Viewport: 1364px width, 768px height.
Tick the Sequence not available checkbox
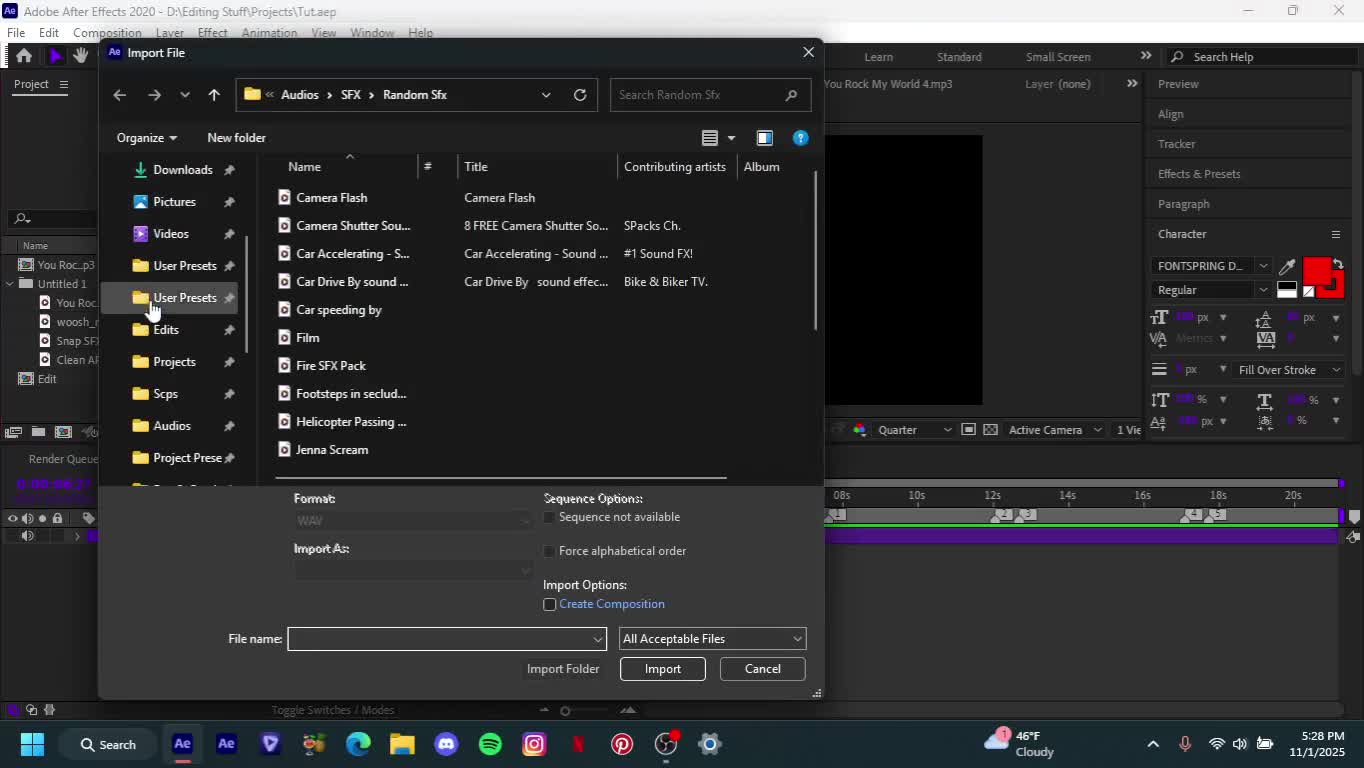click(549, 517)
